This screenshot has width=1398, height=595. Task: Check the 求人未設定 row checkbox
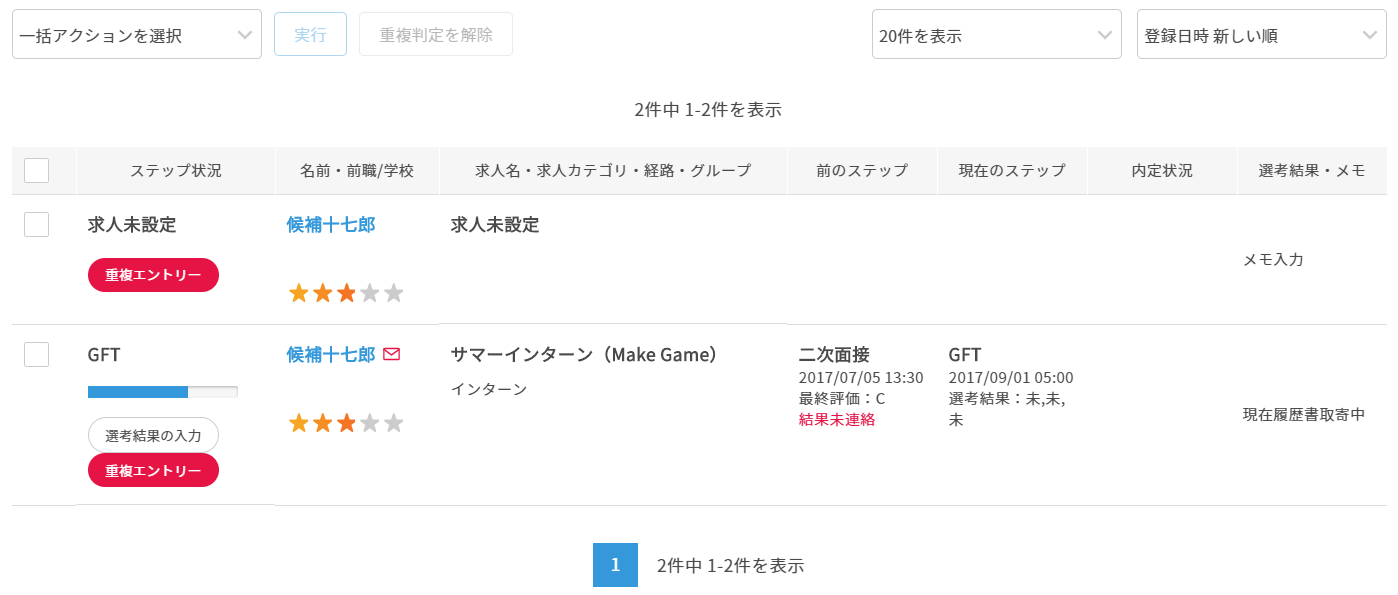[x=36, y=224]
